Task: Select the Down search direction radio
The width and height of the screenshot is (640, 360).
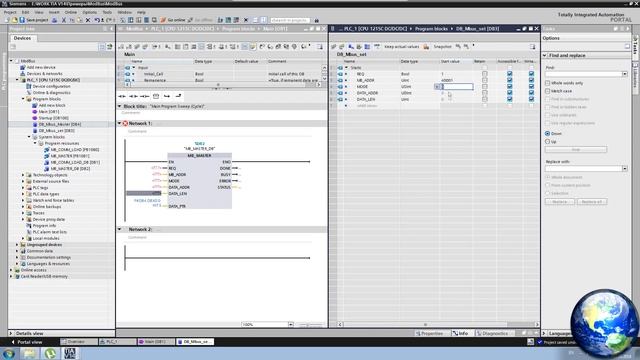Action: 548,133
